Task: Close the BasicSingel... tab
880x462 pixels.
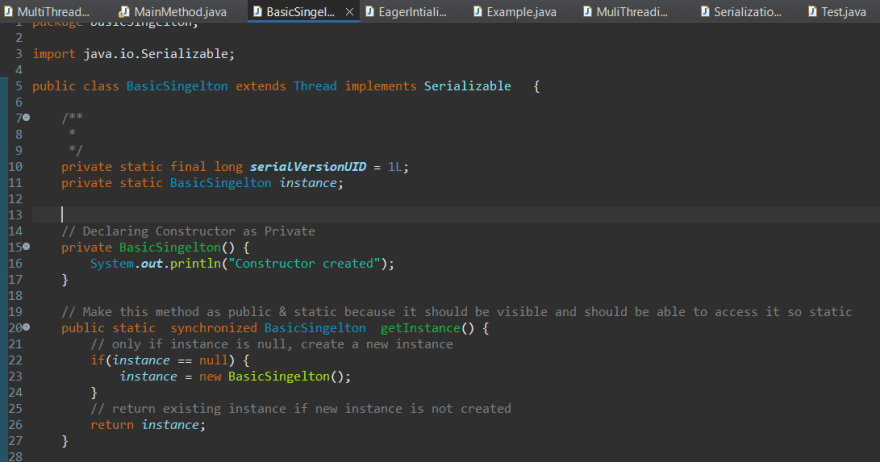Action: (x=349, y=11)
